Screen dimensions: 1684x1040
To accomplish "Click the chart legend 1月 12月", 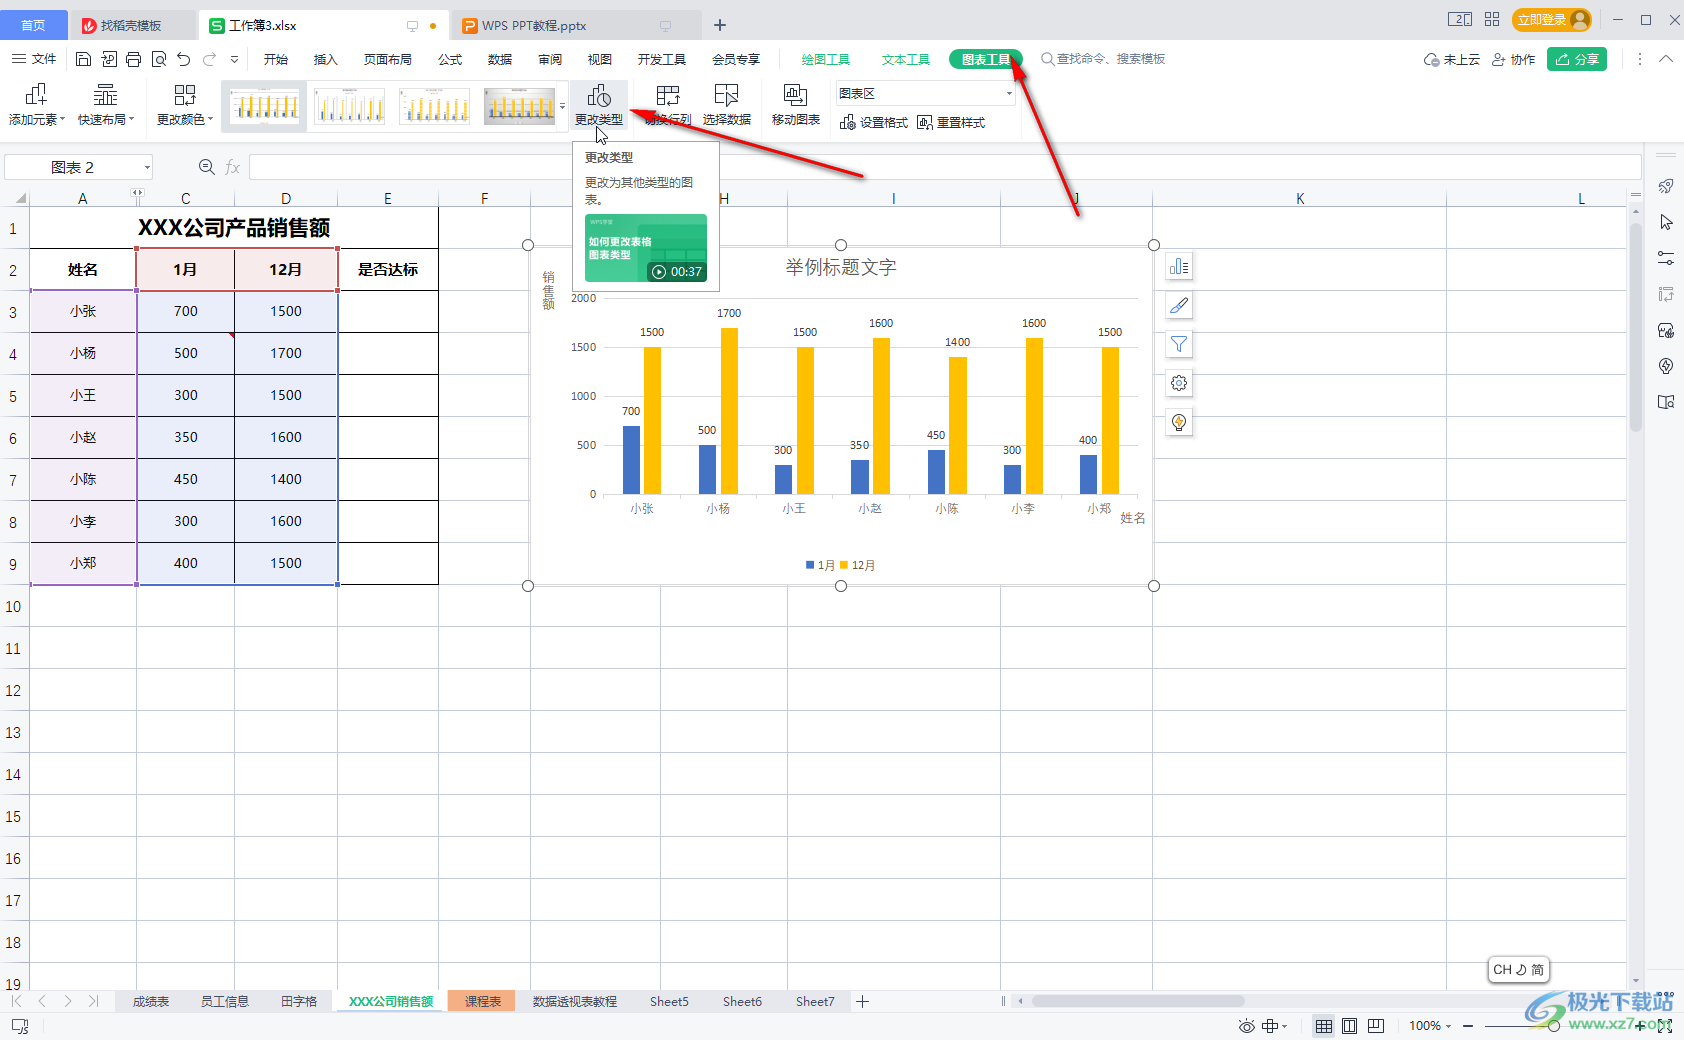I will [x=840, y=565].
